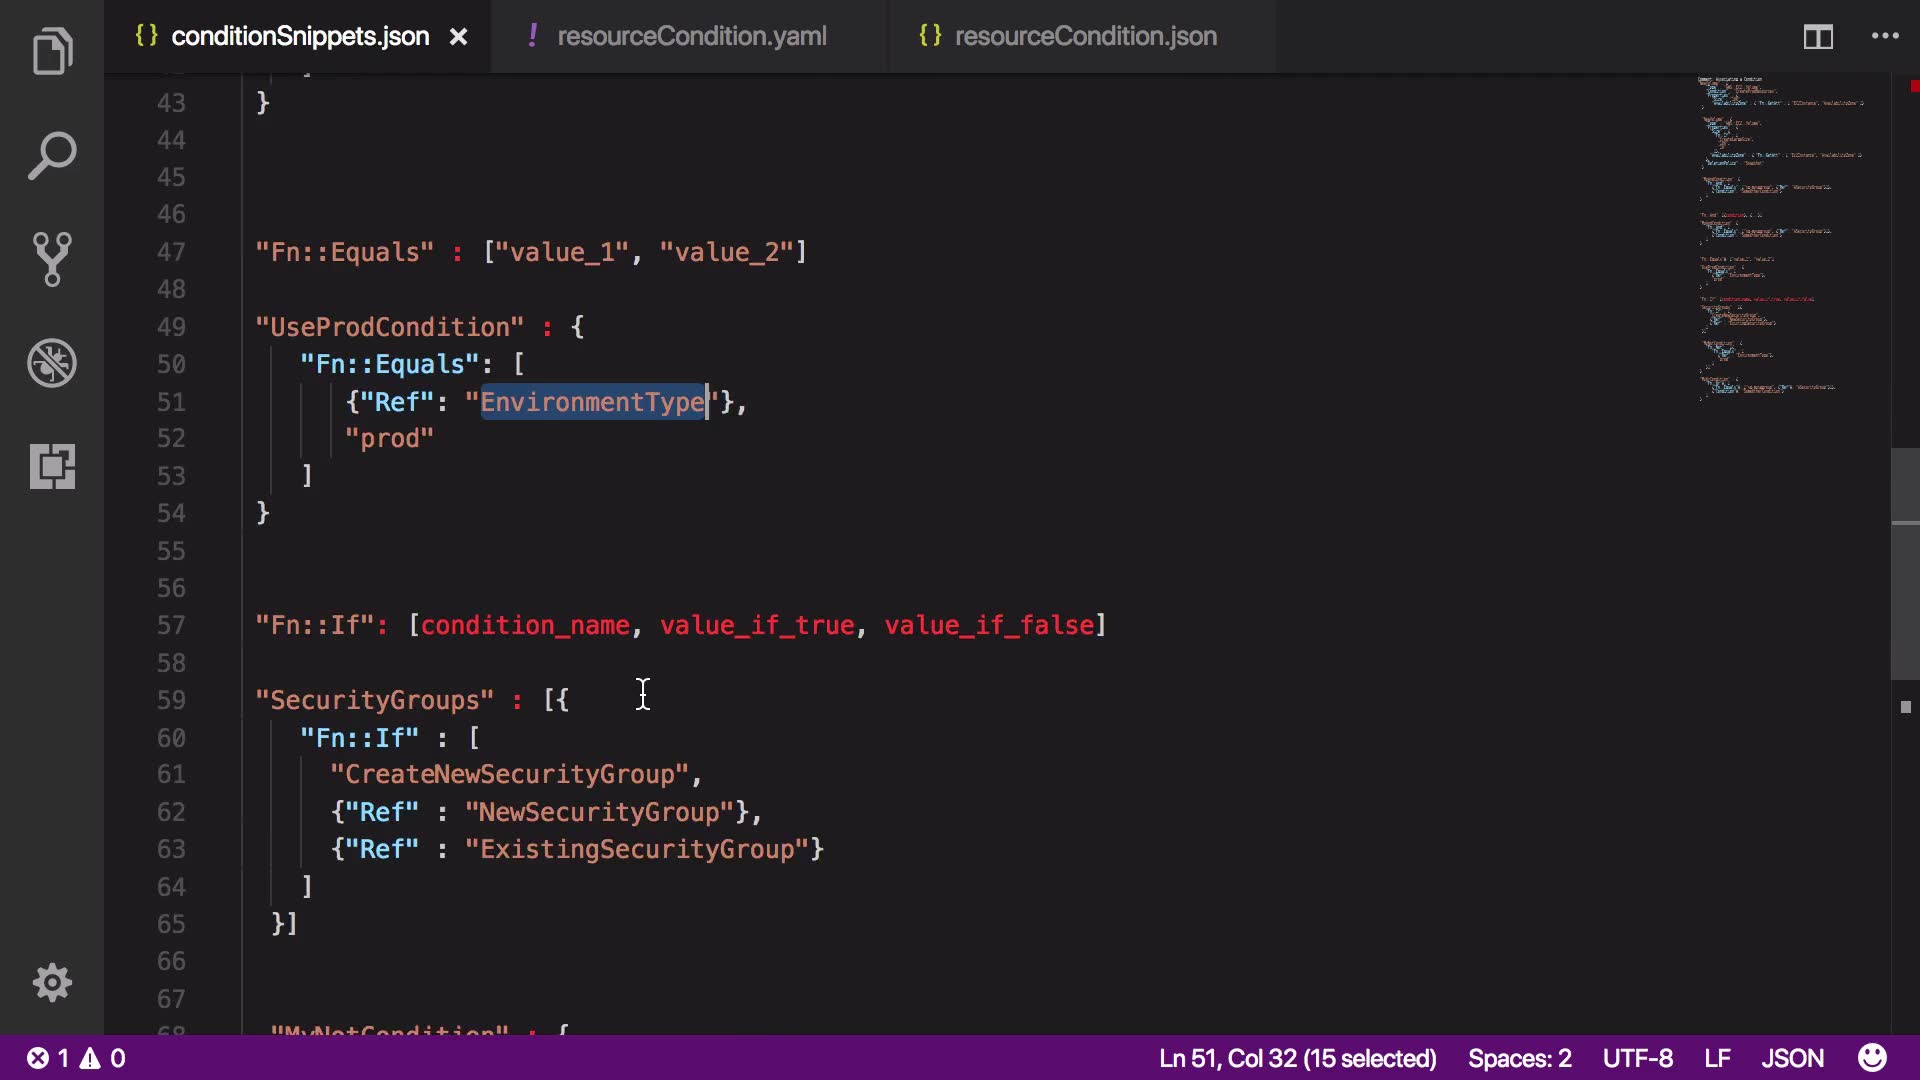Screen dimensions: 1920x1080
Task: Show the errors and warnings count
Action: pyautogui.click(x=76, y=1058)
